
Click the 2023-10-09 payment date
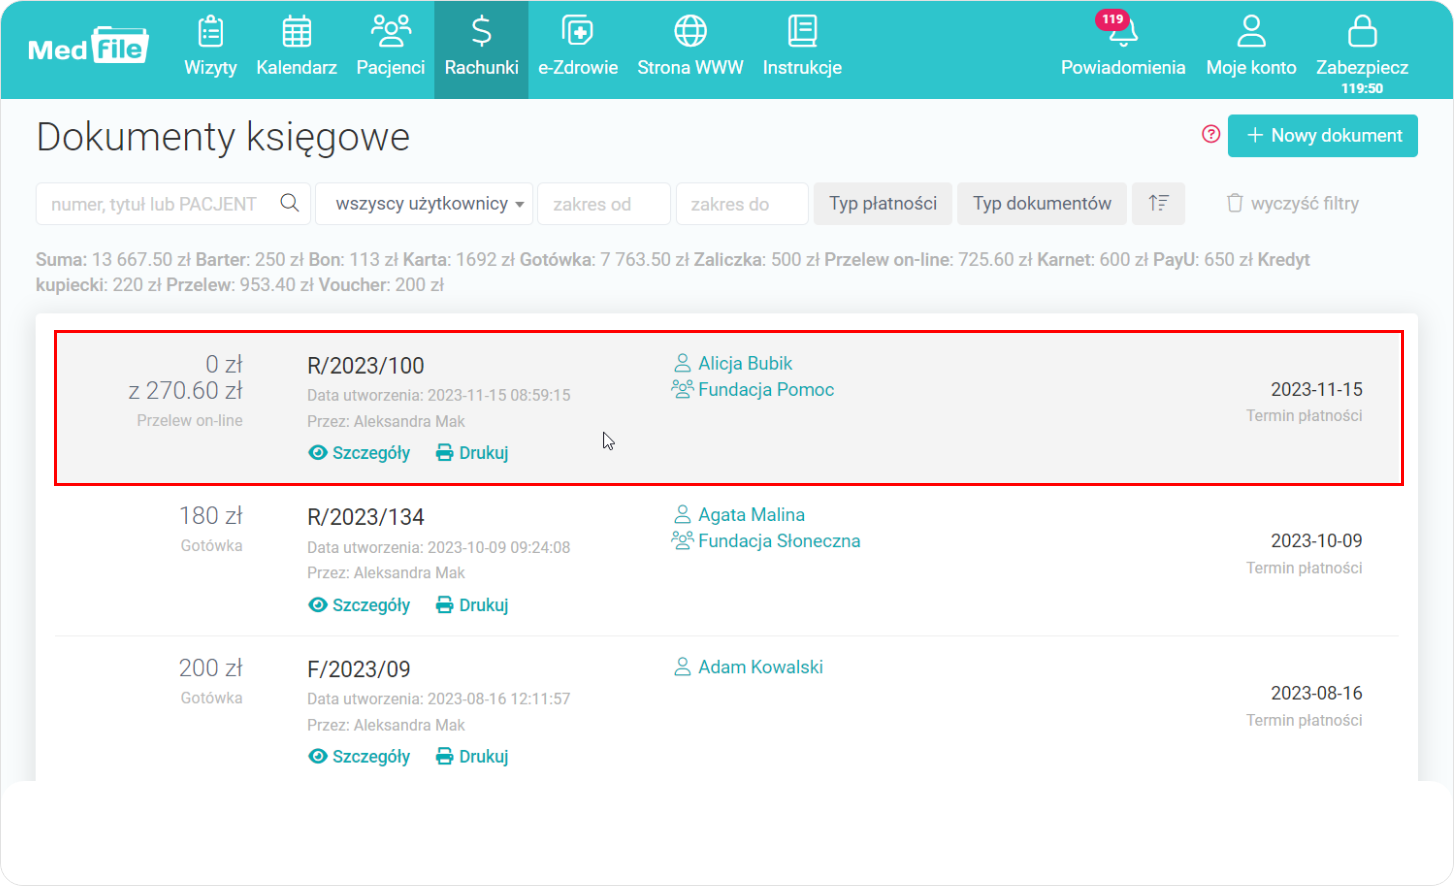tap(1316, 541)
